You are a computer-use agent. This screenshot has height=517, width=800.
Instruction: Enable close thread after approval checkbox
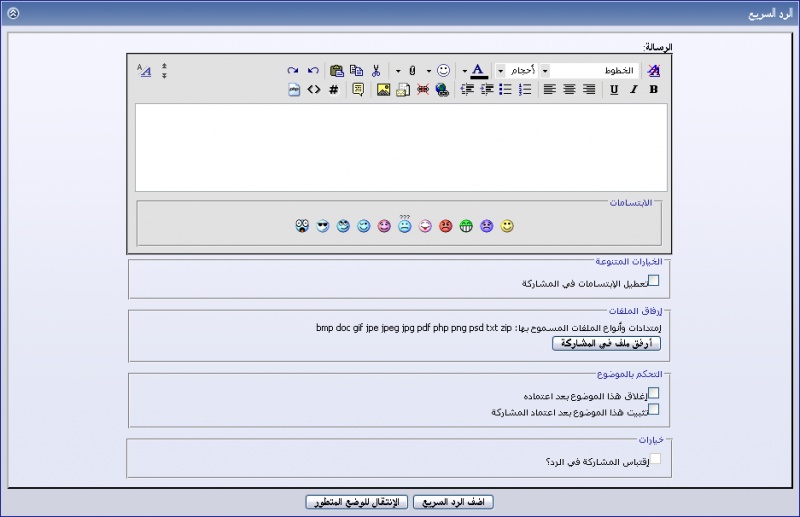[x=654, y=393]
